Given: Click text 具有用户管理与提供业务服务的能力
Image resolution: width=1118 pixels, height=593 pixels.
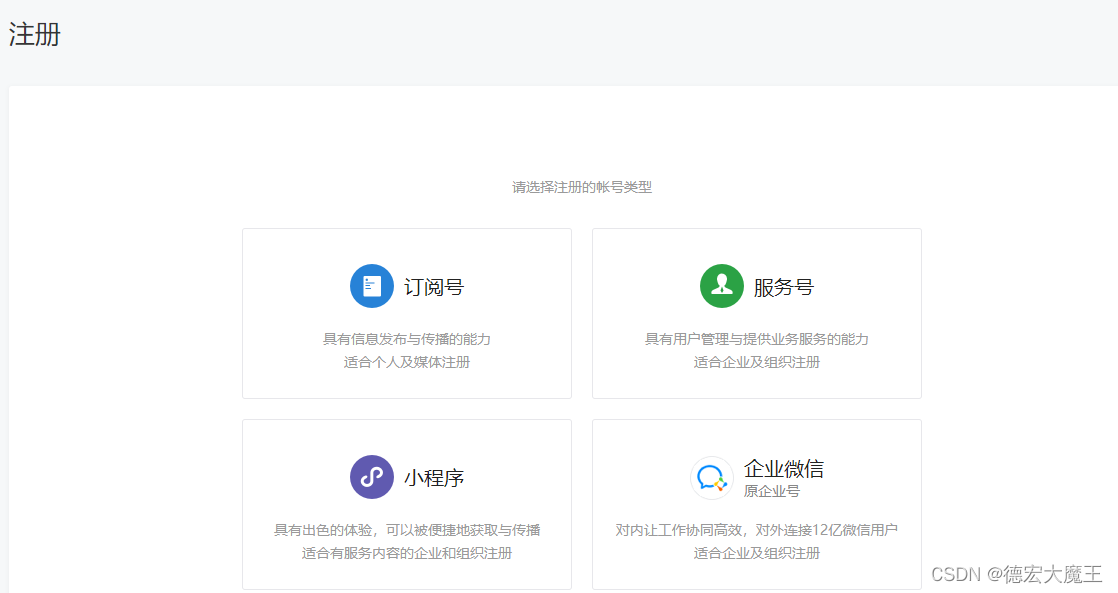Looking at the screenshot, I should coord(757,339).
